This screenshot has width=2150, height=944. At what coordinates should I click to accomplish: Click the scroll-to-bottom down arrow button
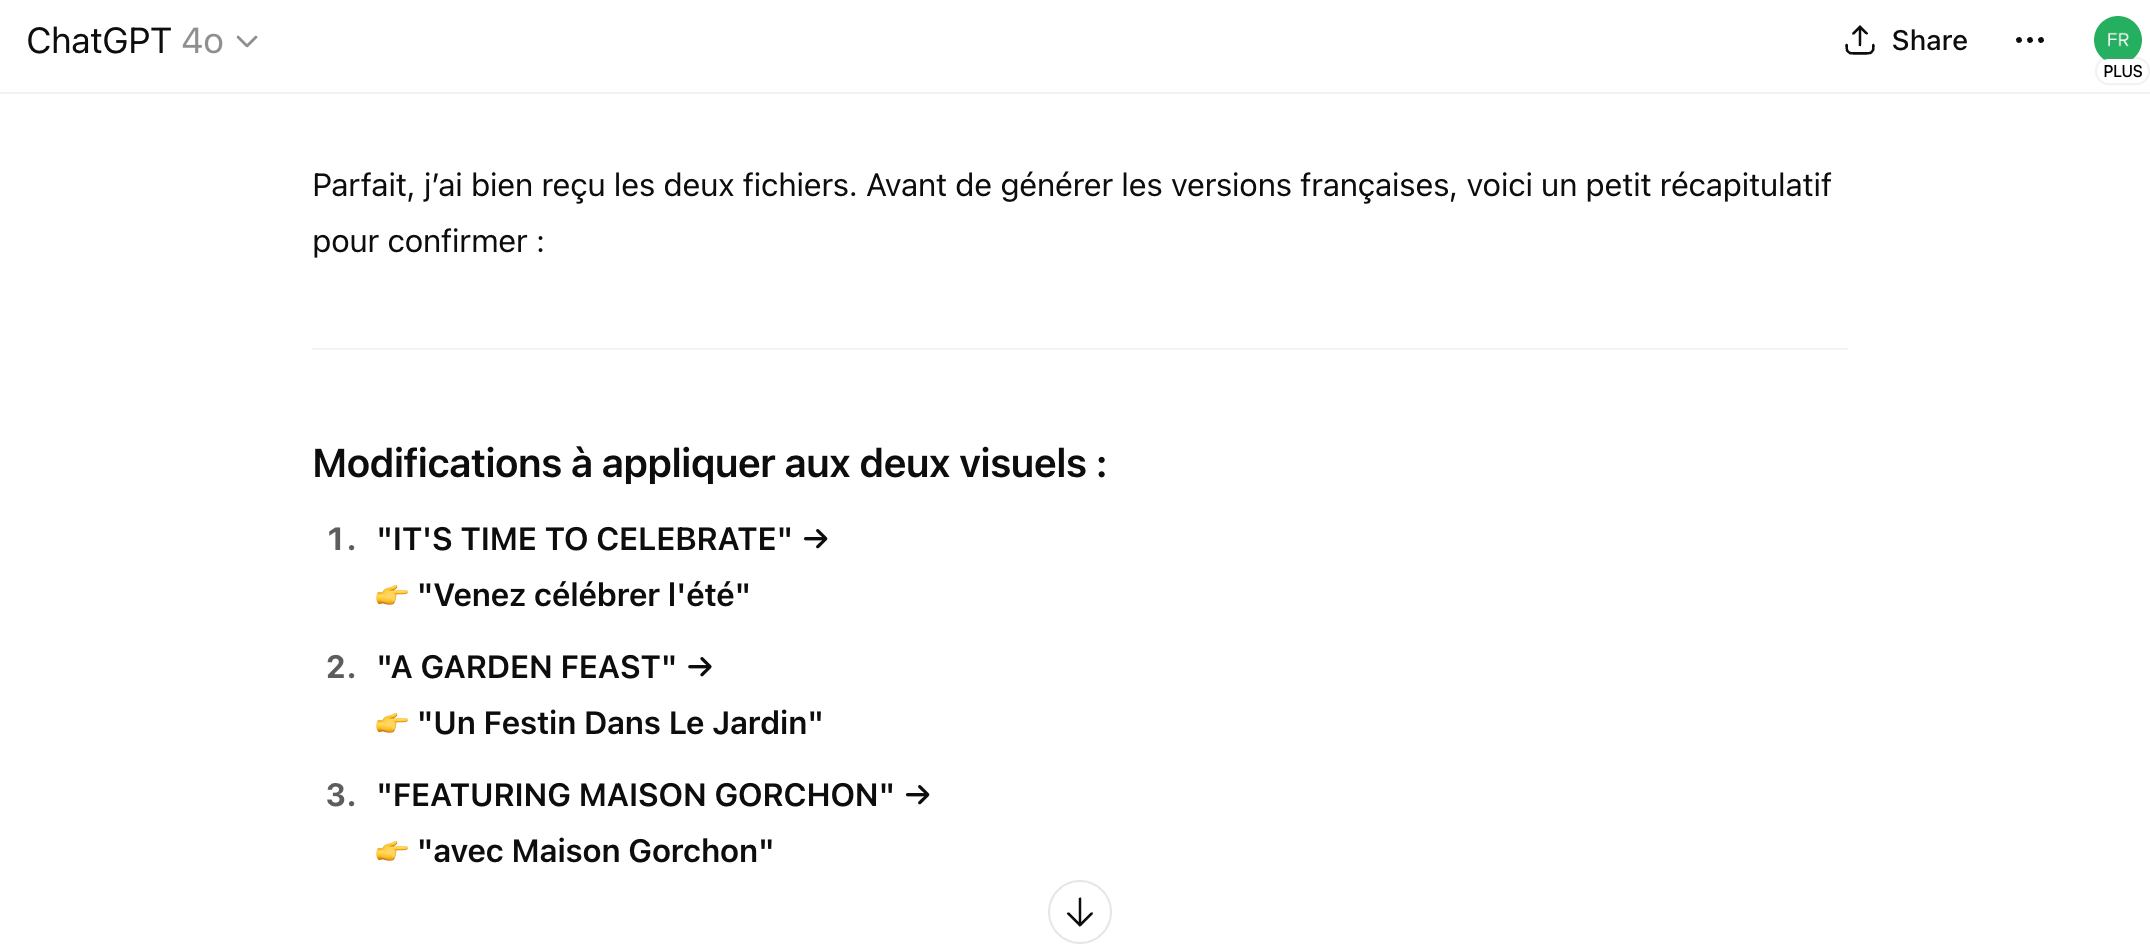coord(1079,911)
